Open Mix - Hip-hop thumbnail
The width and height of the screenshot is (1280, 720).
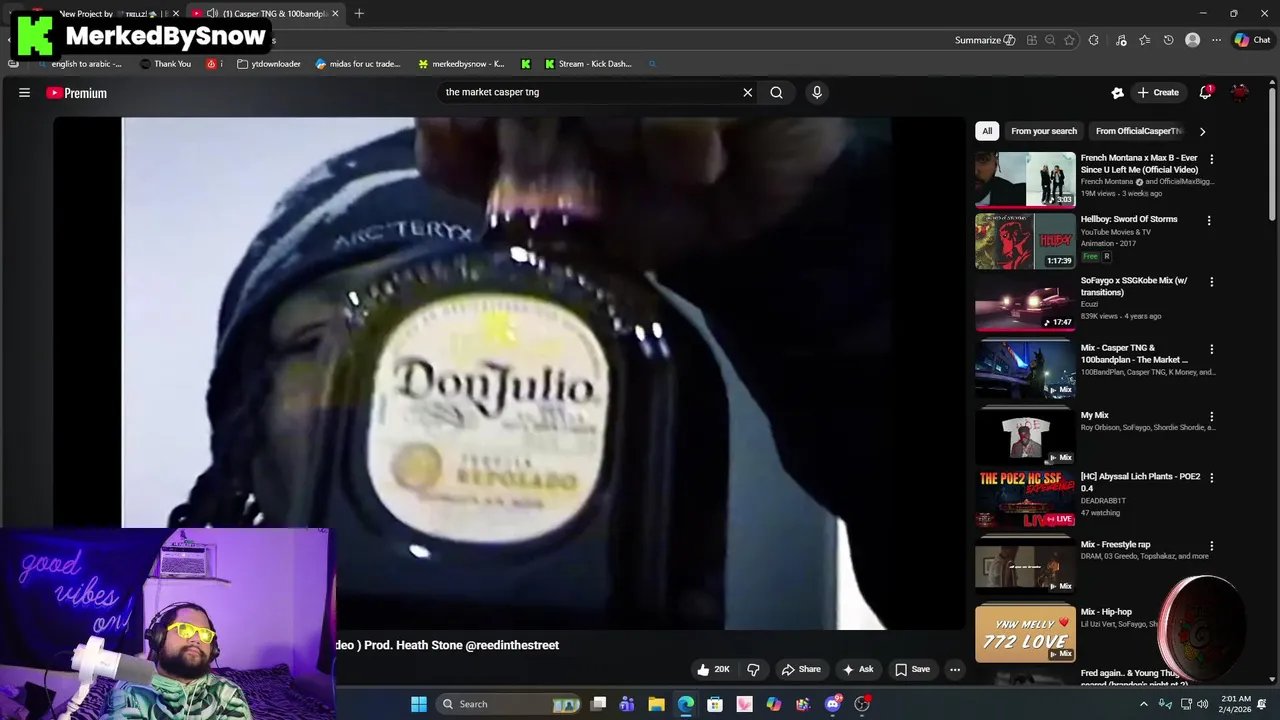(x=1025, y=633)
